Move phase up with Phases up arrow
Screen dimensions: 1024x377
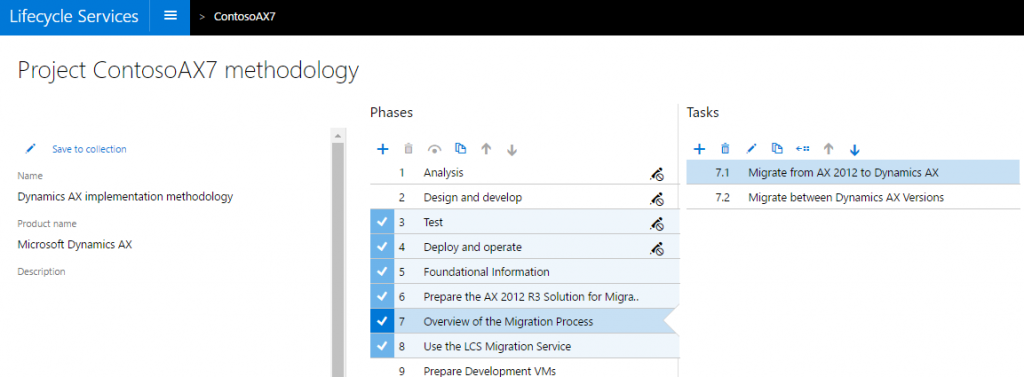point(486,149)
